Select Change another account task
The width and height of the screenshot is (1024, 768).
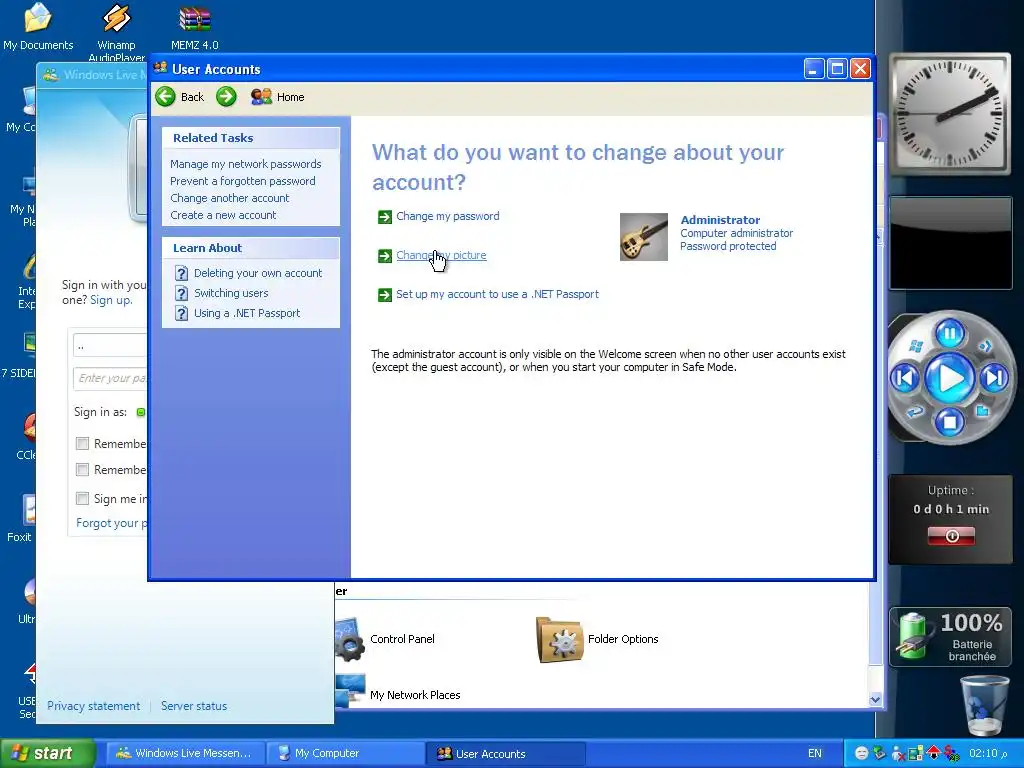[x=229, y=198]
